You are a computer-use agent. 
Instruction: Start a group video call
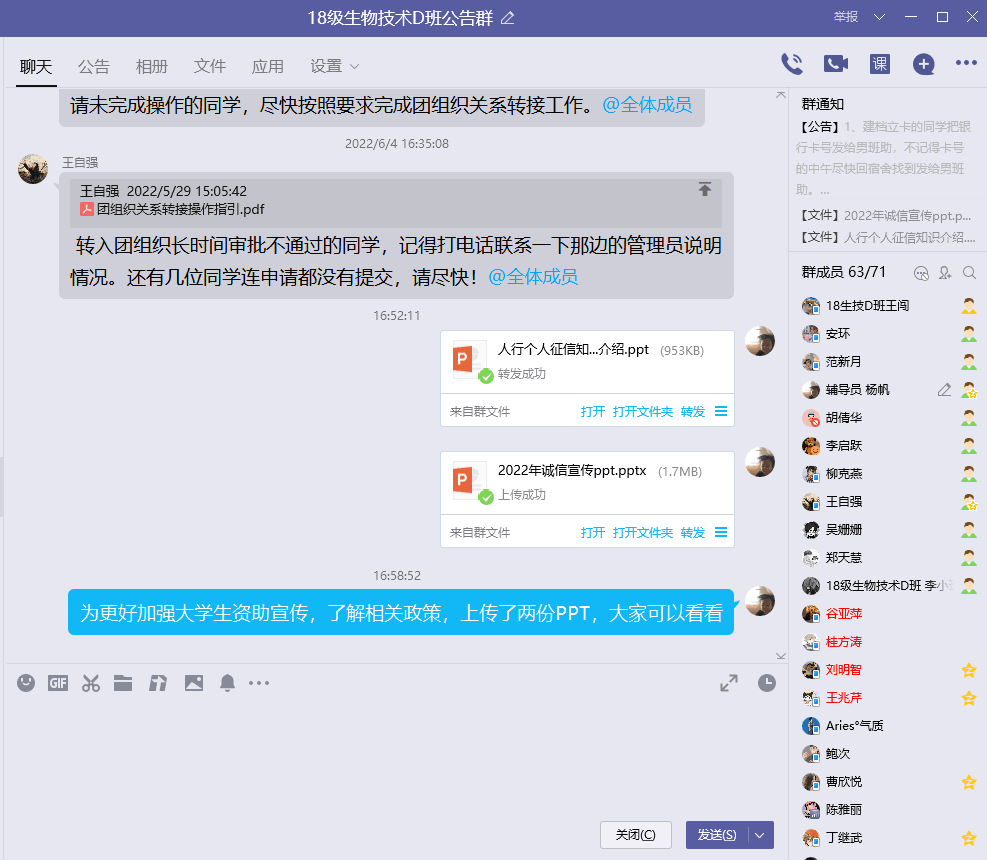pyautogui.click(x=835, y=64)
